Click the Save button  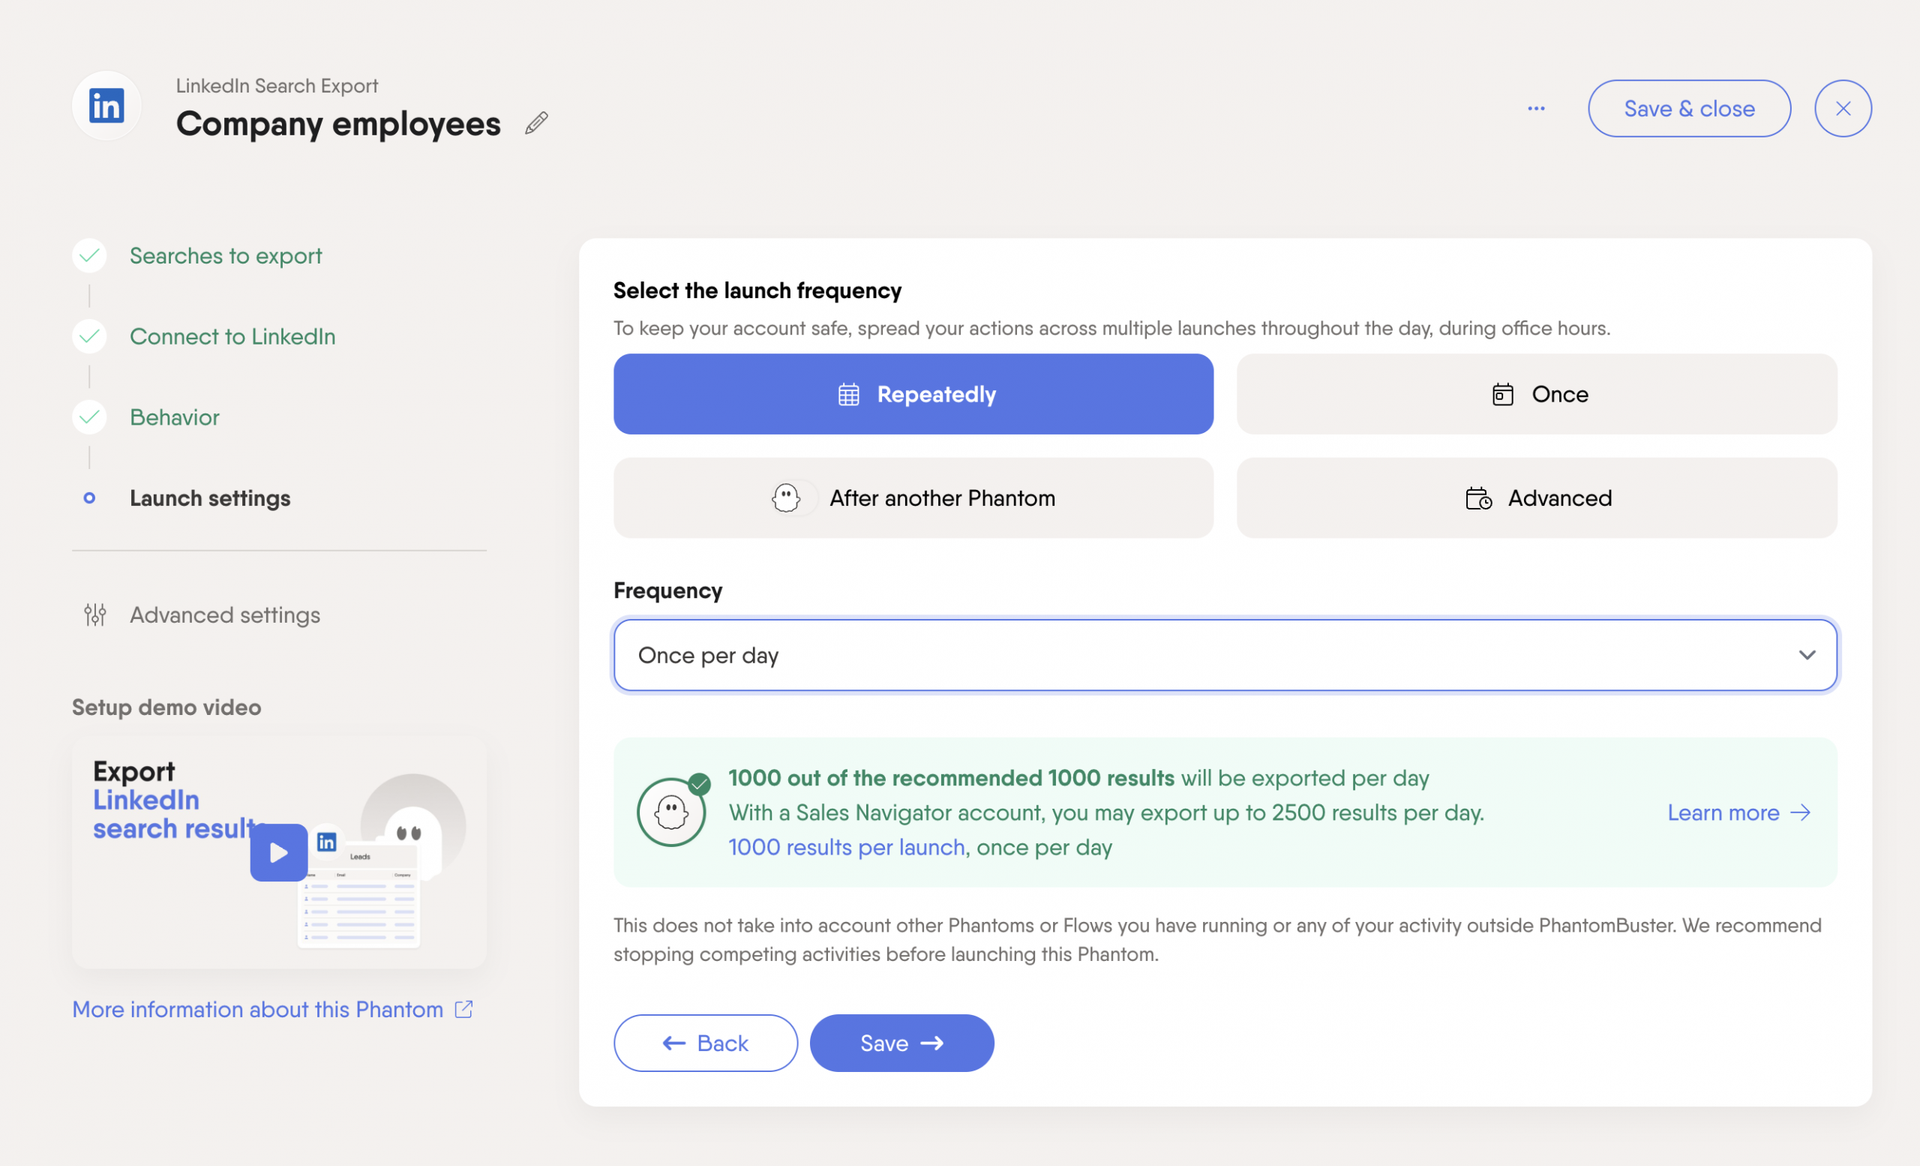(x=902, y=1043)
